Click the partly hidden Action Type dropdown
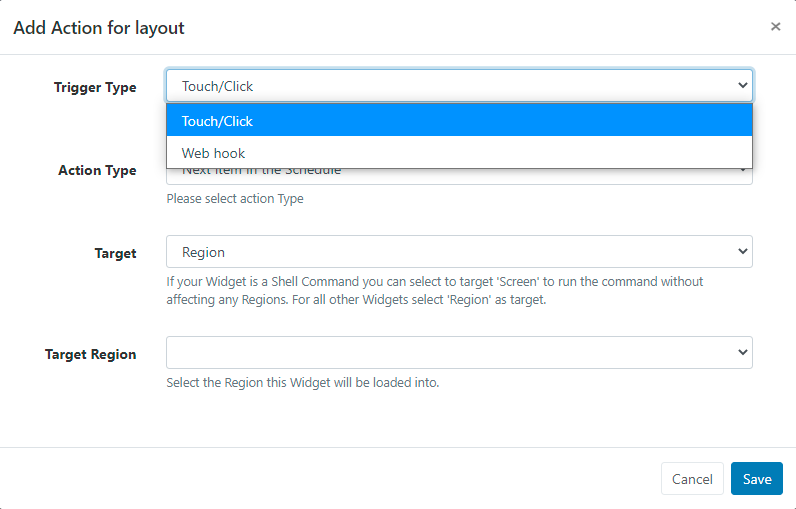 459,176
